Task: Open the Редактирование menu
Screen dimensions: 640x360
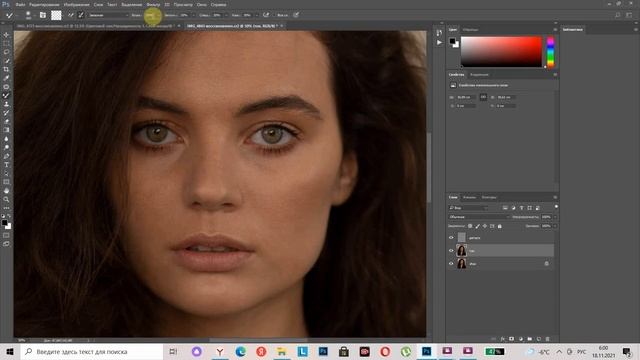Action: 44,4
